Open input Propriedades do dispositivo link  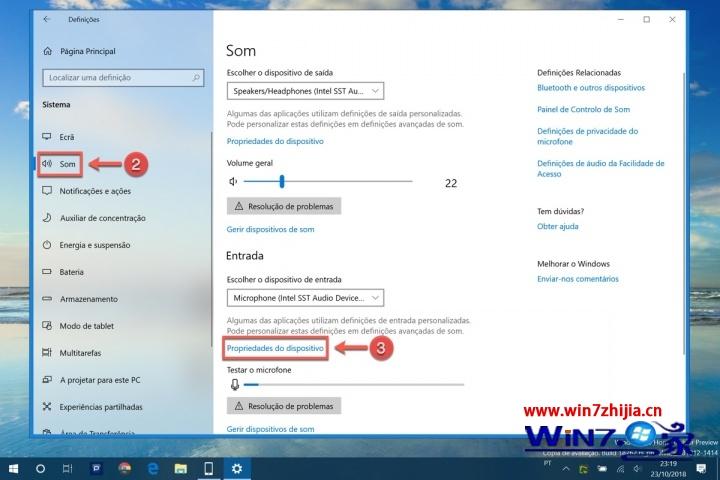coord(275,348)
